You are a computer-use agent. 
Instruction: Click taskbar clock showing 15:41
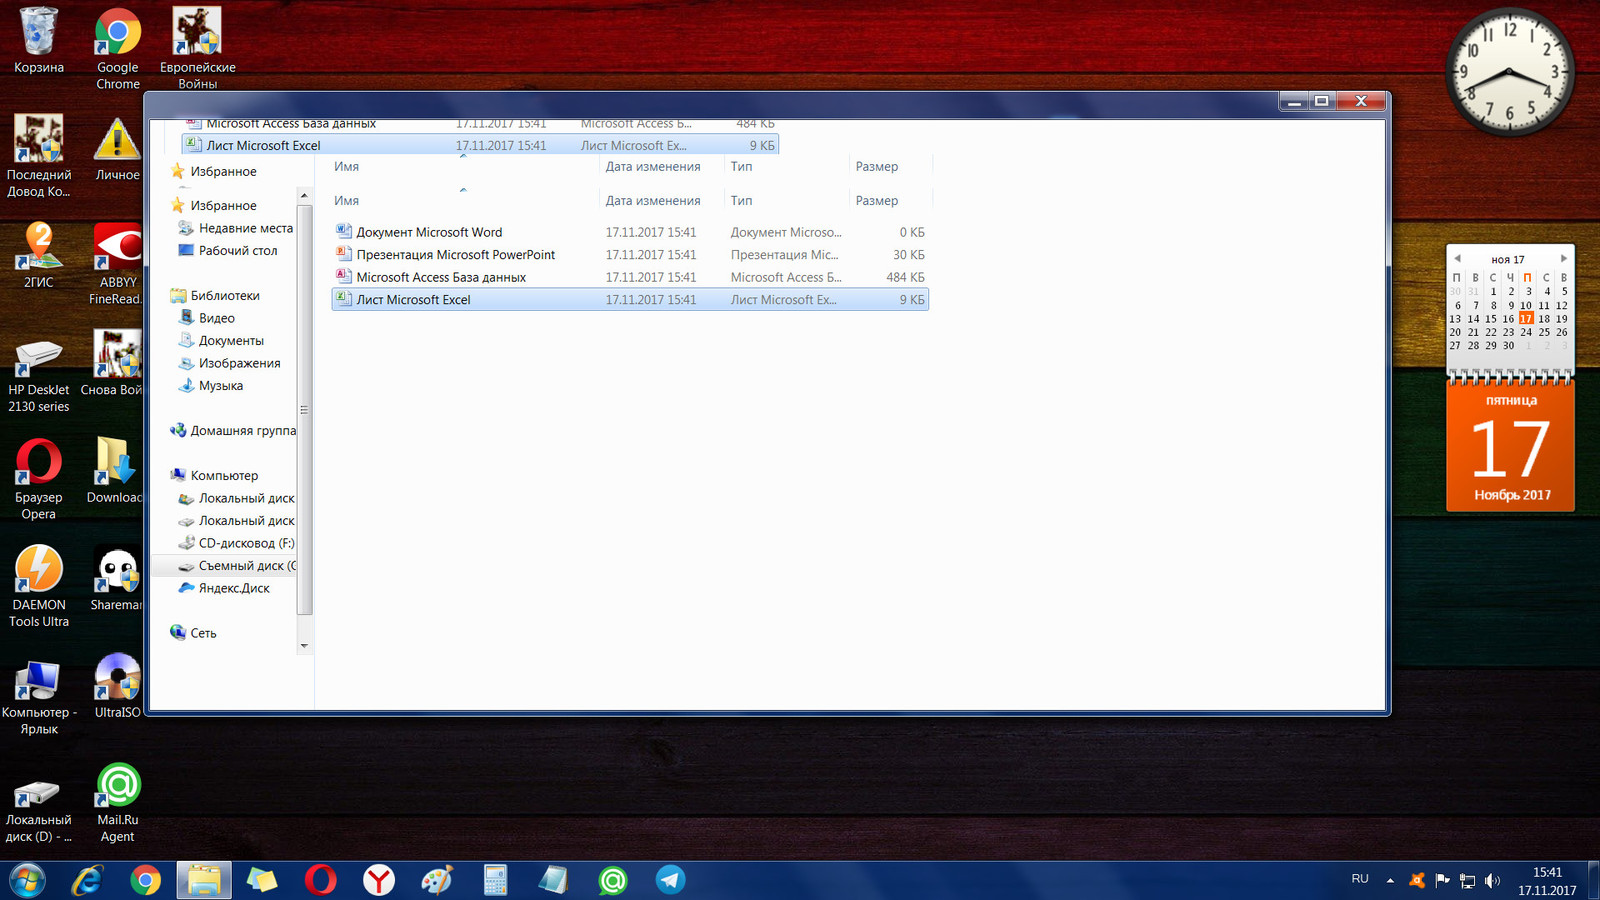point(1547,881)
